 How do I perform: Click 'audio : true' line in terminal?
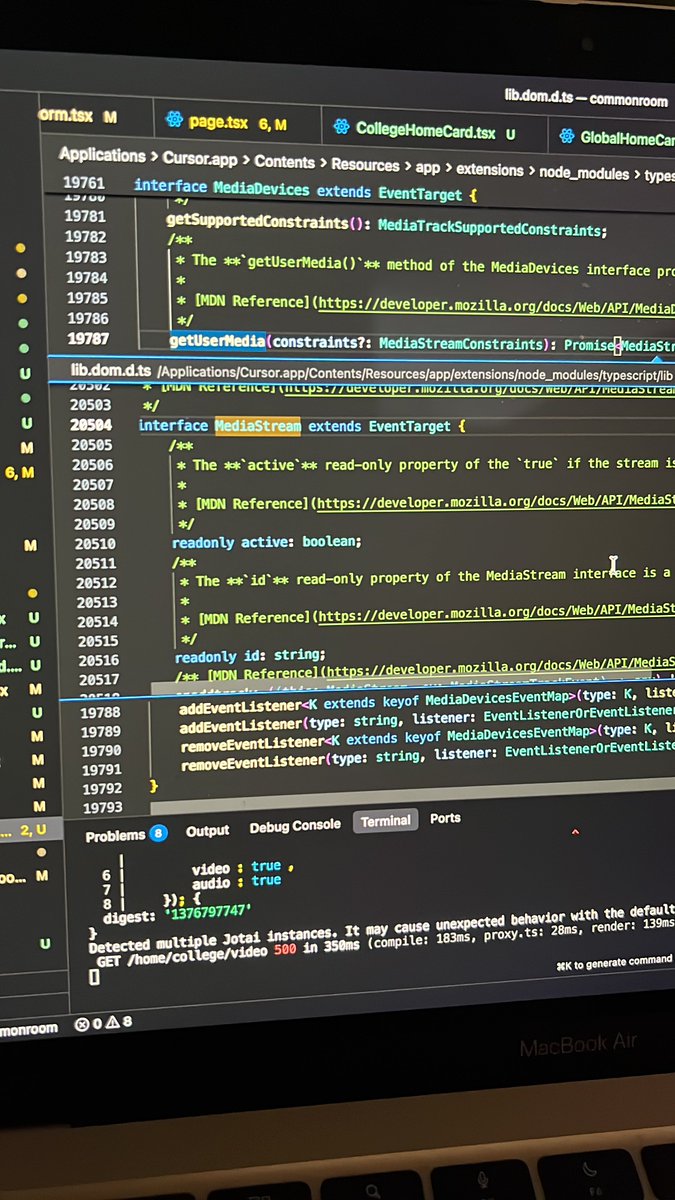(x=236, y=881)
